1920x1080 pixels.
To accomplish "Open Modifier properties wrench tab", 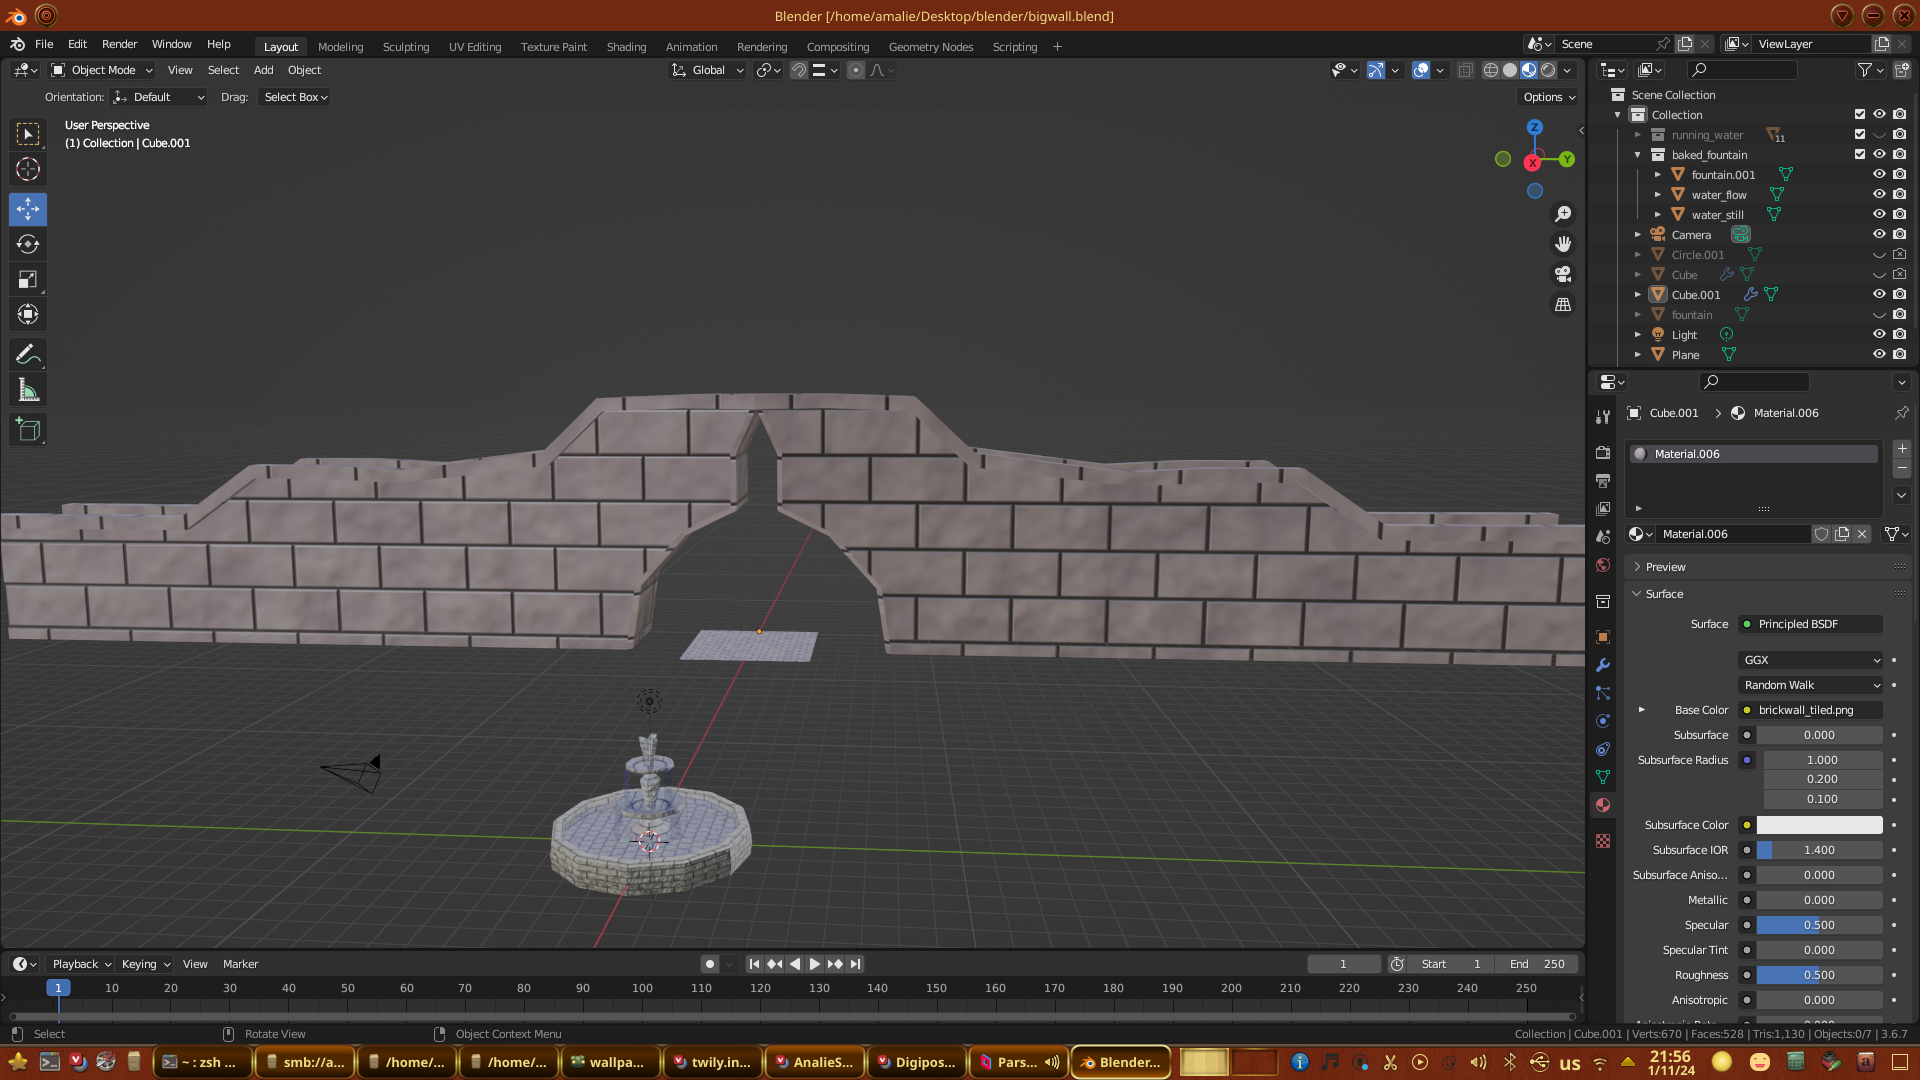I will pos(1603,665).
